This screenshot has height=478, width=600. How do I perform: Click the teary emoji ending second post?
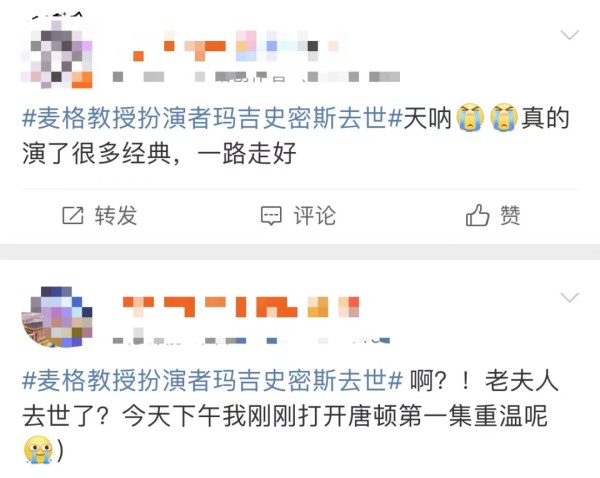point(38,450)
